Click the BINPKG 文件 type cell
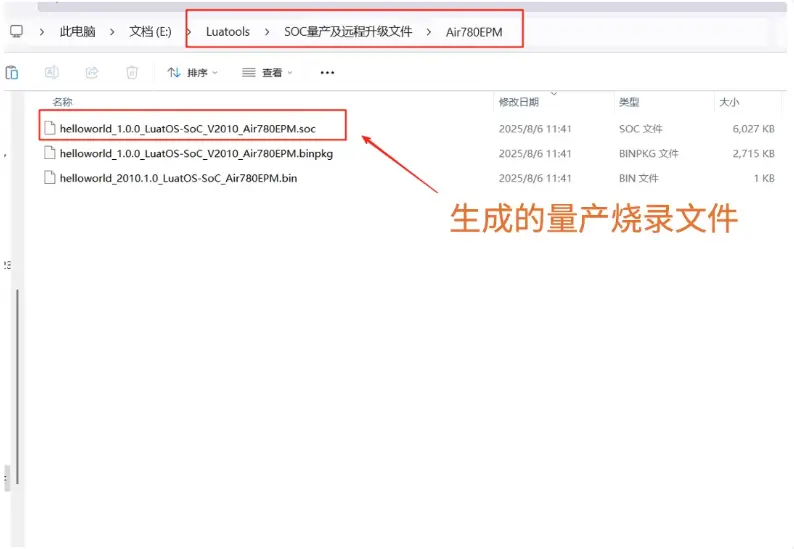This screenshot has width=794, height=549. (x=649, y=153)
